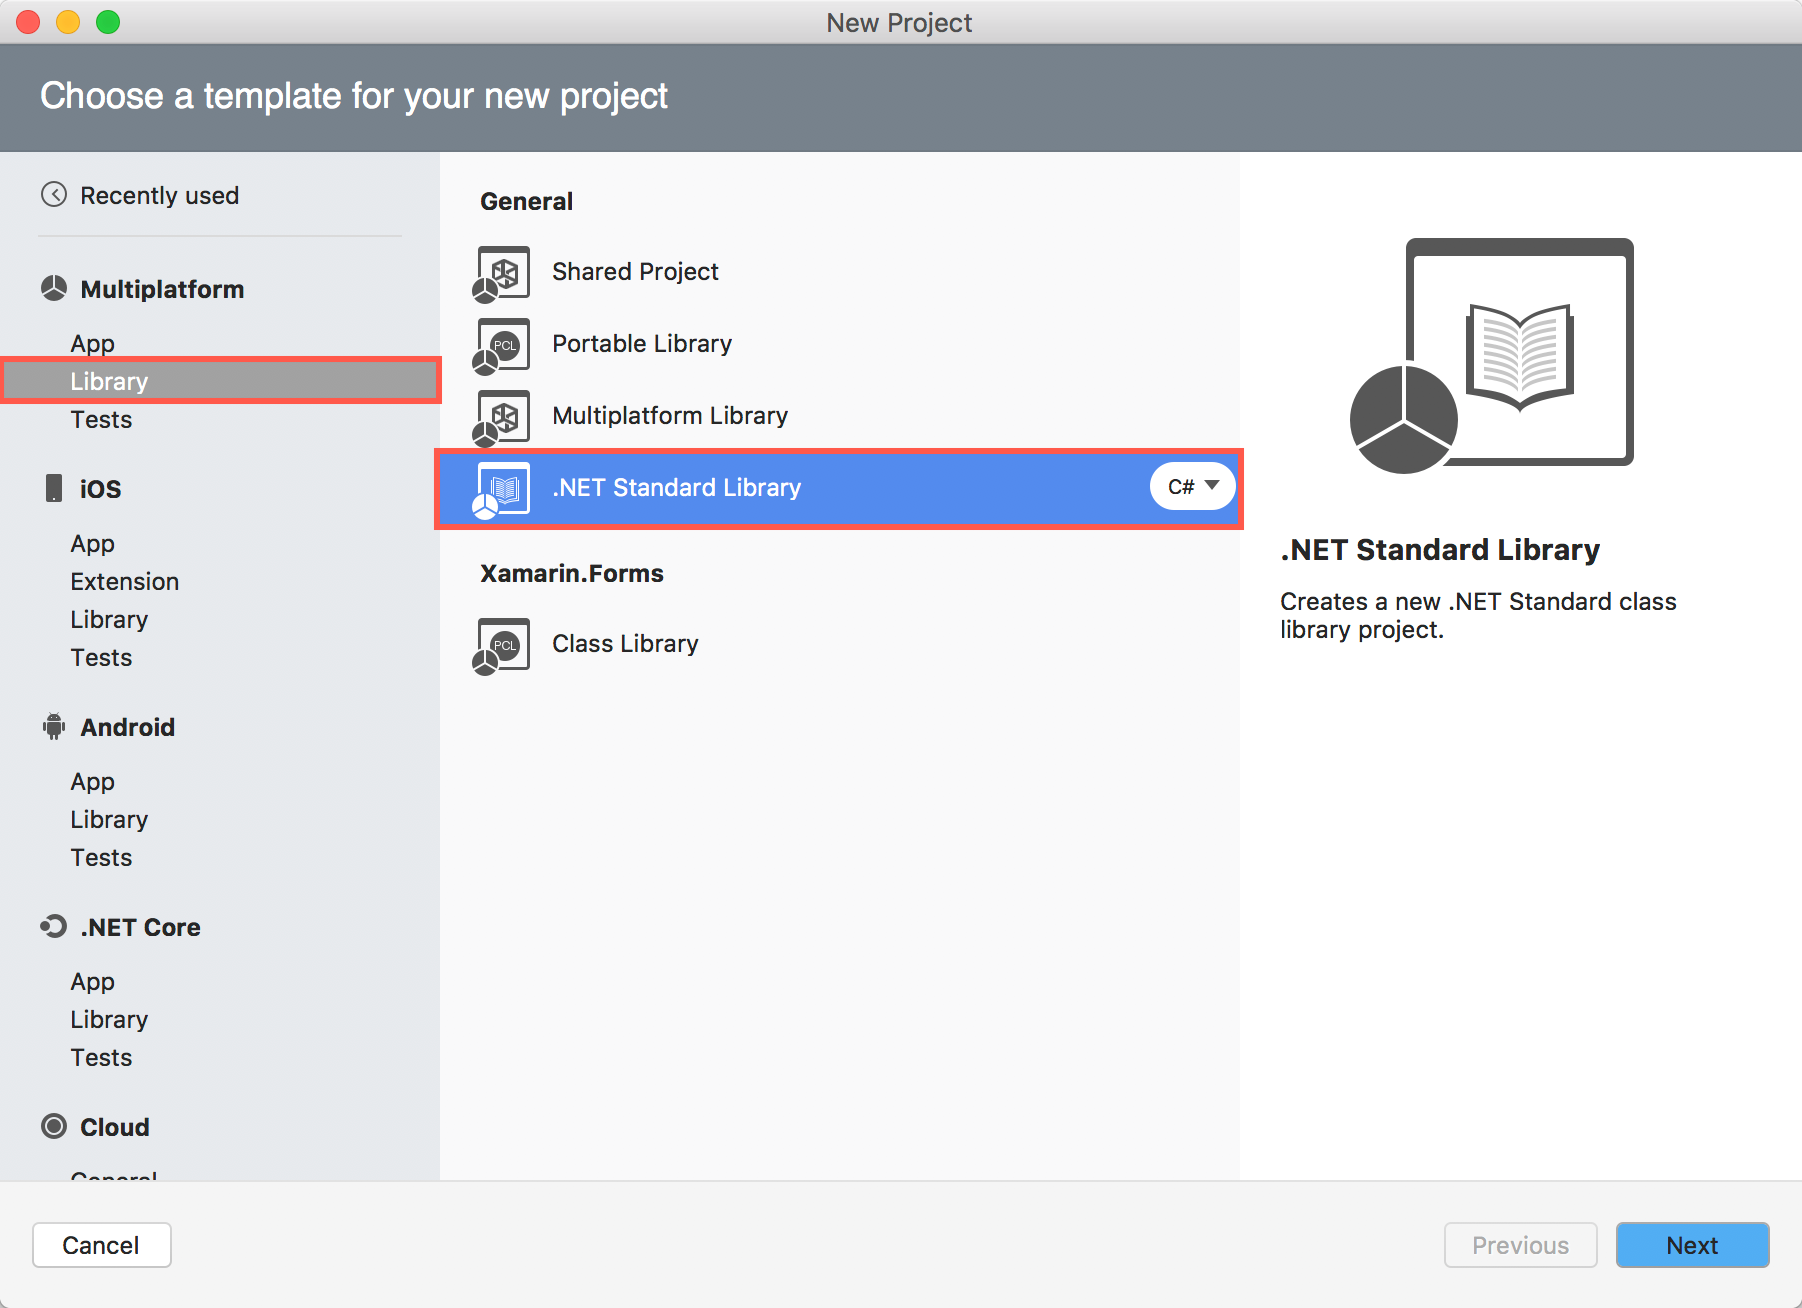Screen dimensions: 1802x1308
Task: Click the Multiplatform category icon
Action: [x=54, y=289]
